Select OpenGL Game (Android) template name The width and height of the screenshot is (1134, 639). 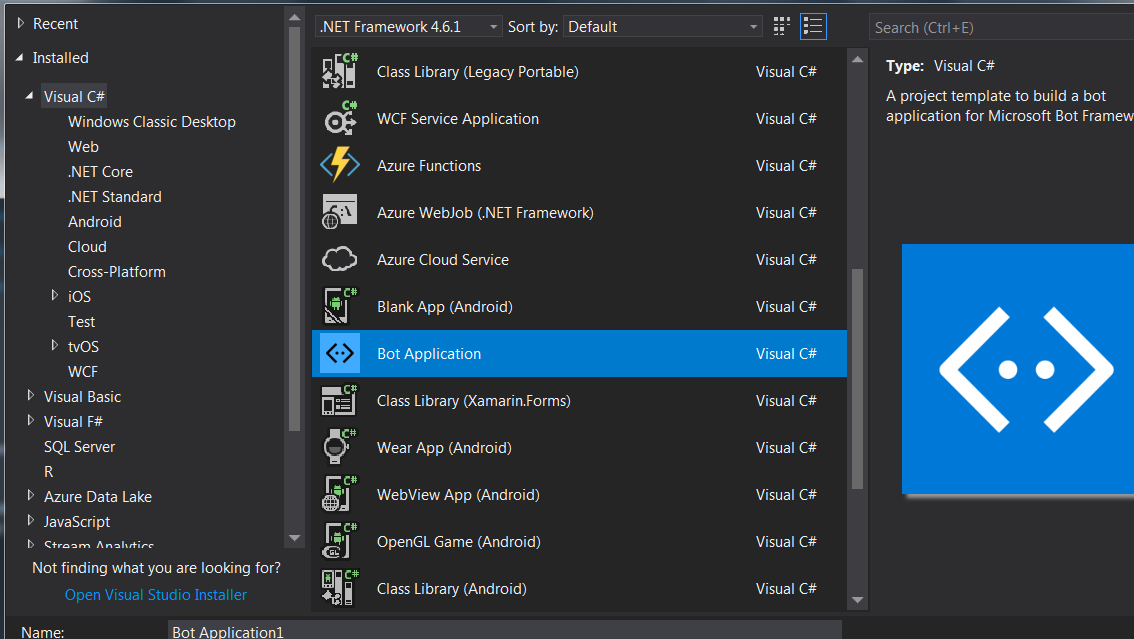tap(459, 542)
